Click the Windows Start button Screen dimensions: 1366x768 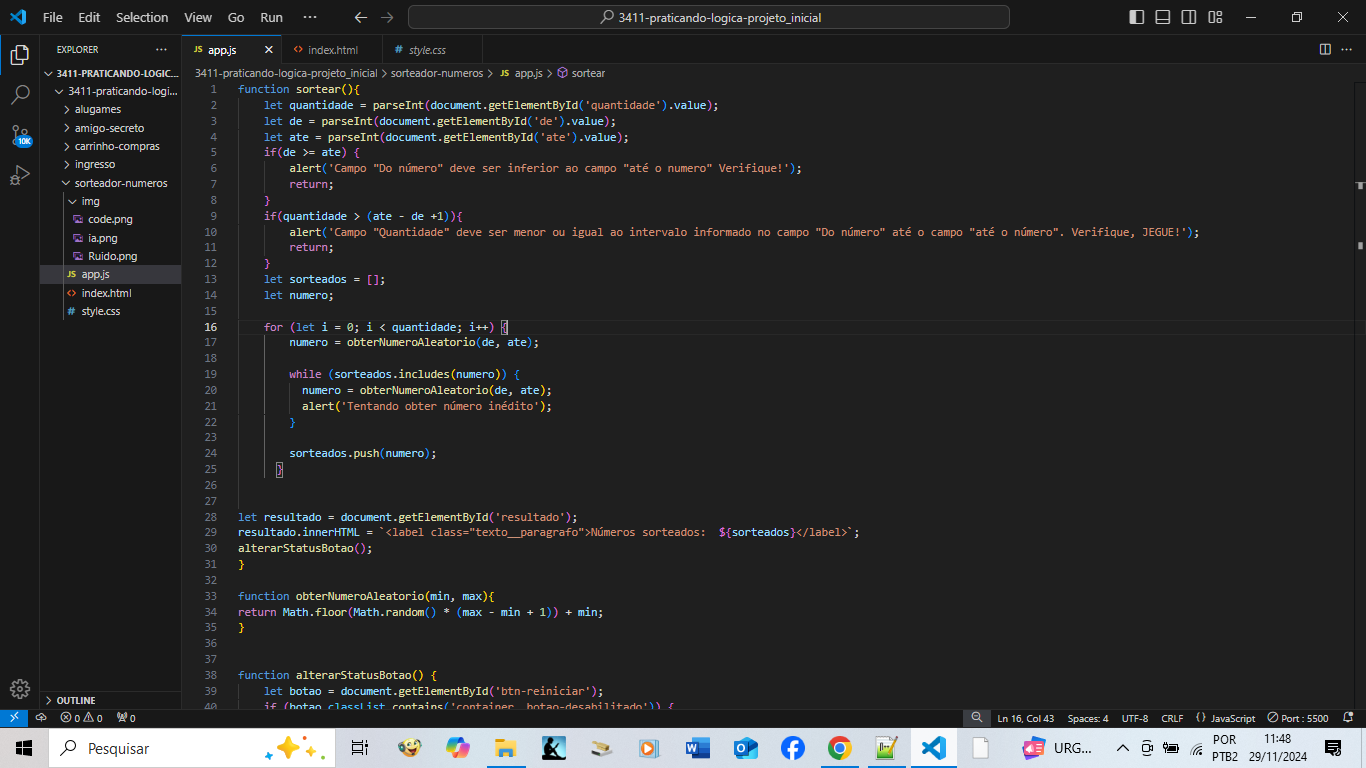pyautogui.click(x=24, y=748)
